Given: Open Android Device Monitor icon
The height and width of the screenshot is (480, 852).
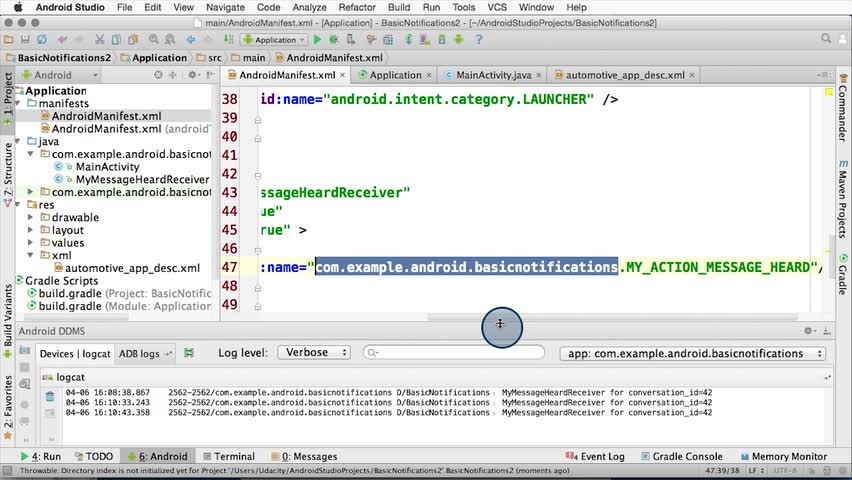Looking at the screenshot, I should [459, 40].
